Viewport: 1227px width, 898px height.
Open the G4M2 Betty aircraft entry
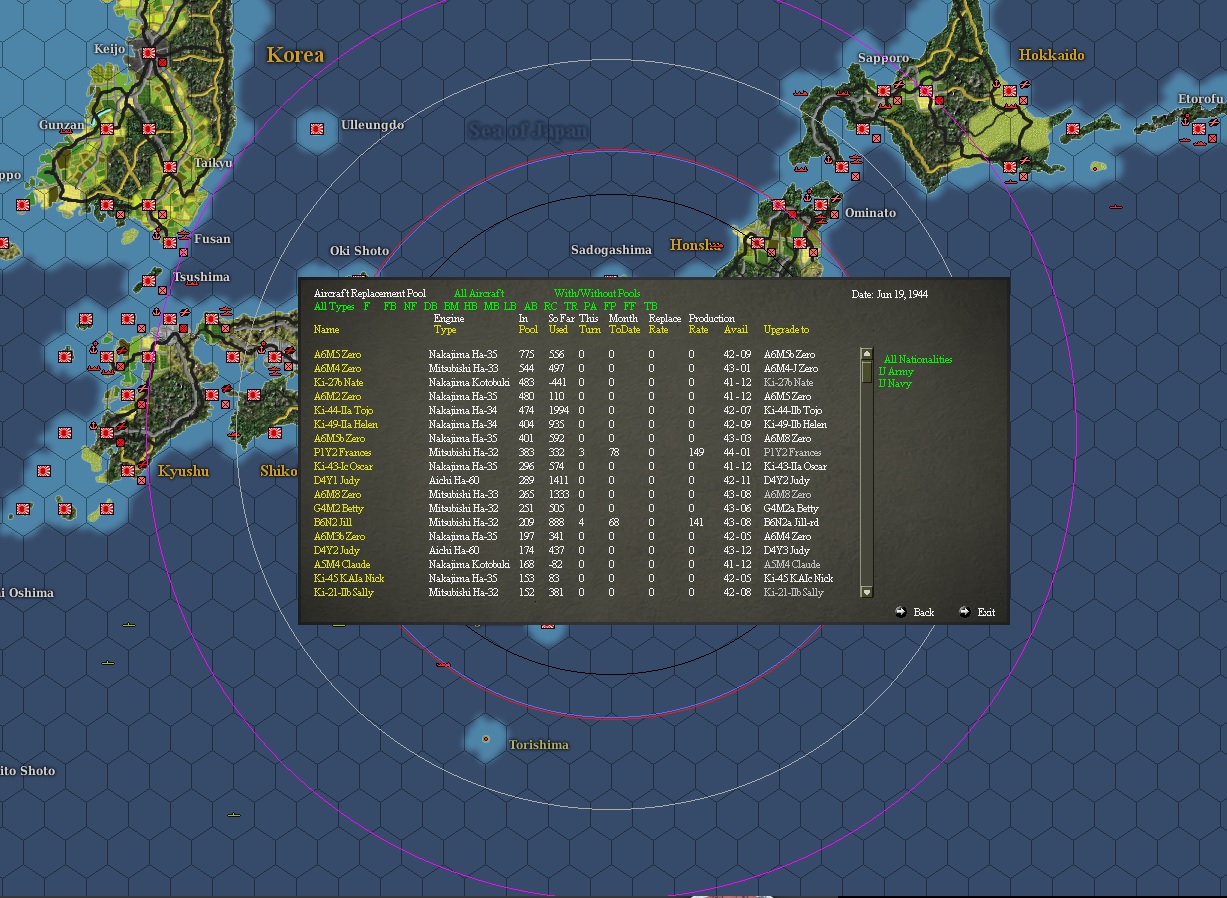(339, 508)
